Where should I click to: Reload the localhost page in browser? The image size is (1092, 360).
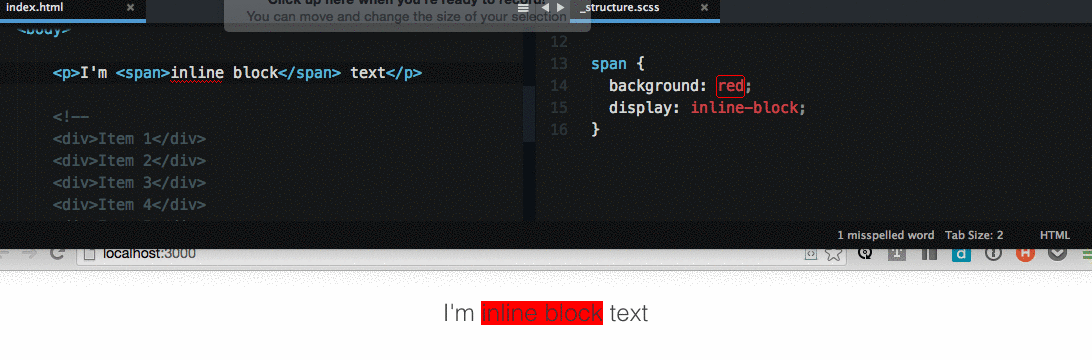(57, 254)
